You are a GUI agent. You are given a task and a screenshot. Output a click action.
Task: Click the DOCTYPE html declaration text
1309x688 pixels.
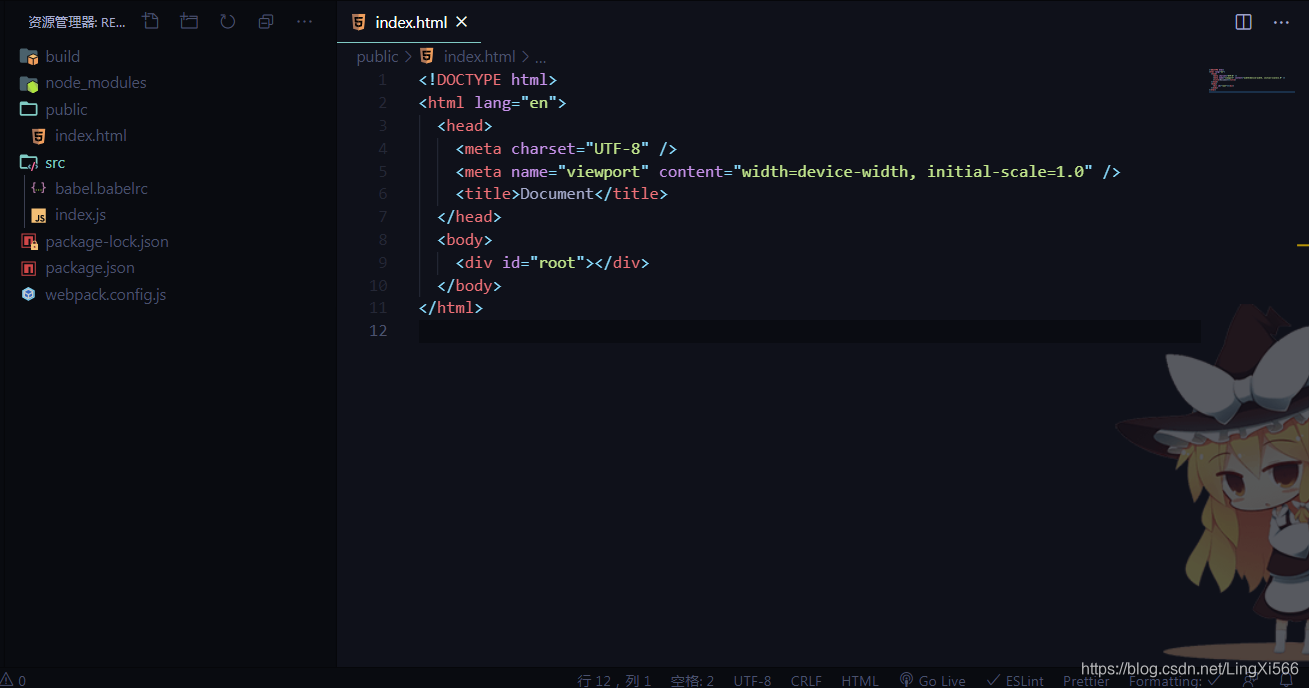488,80
